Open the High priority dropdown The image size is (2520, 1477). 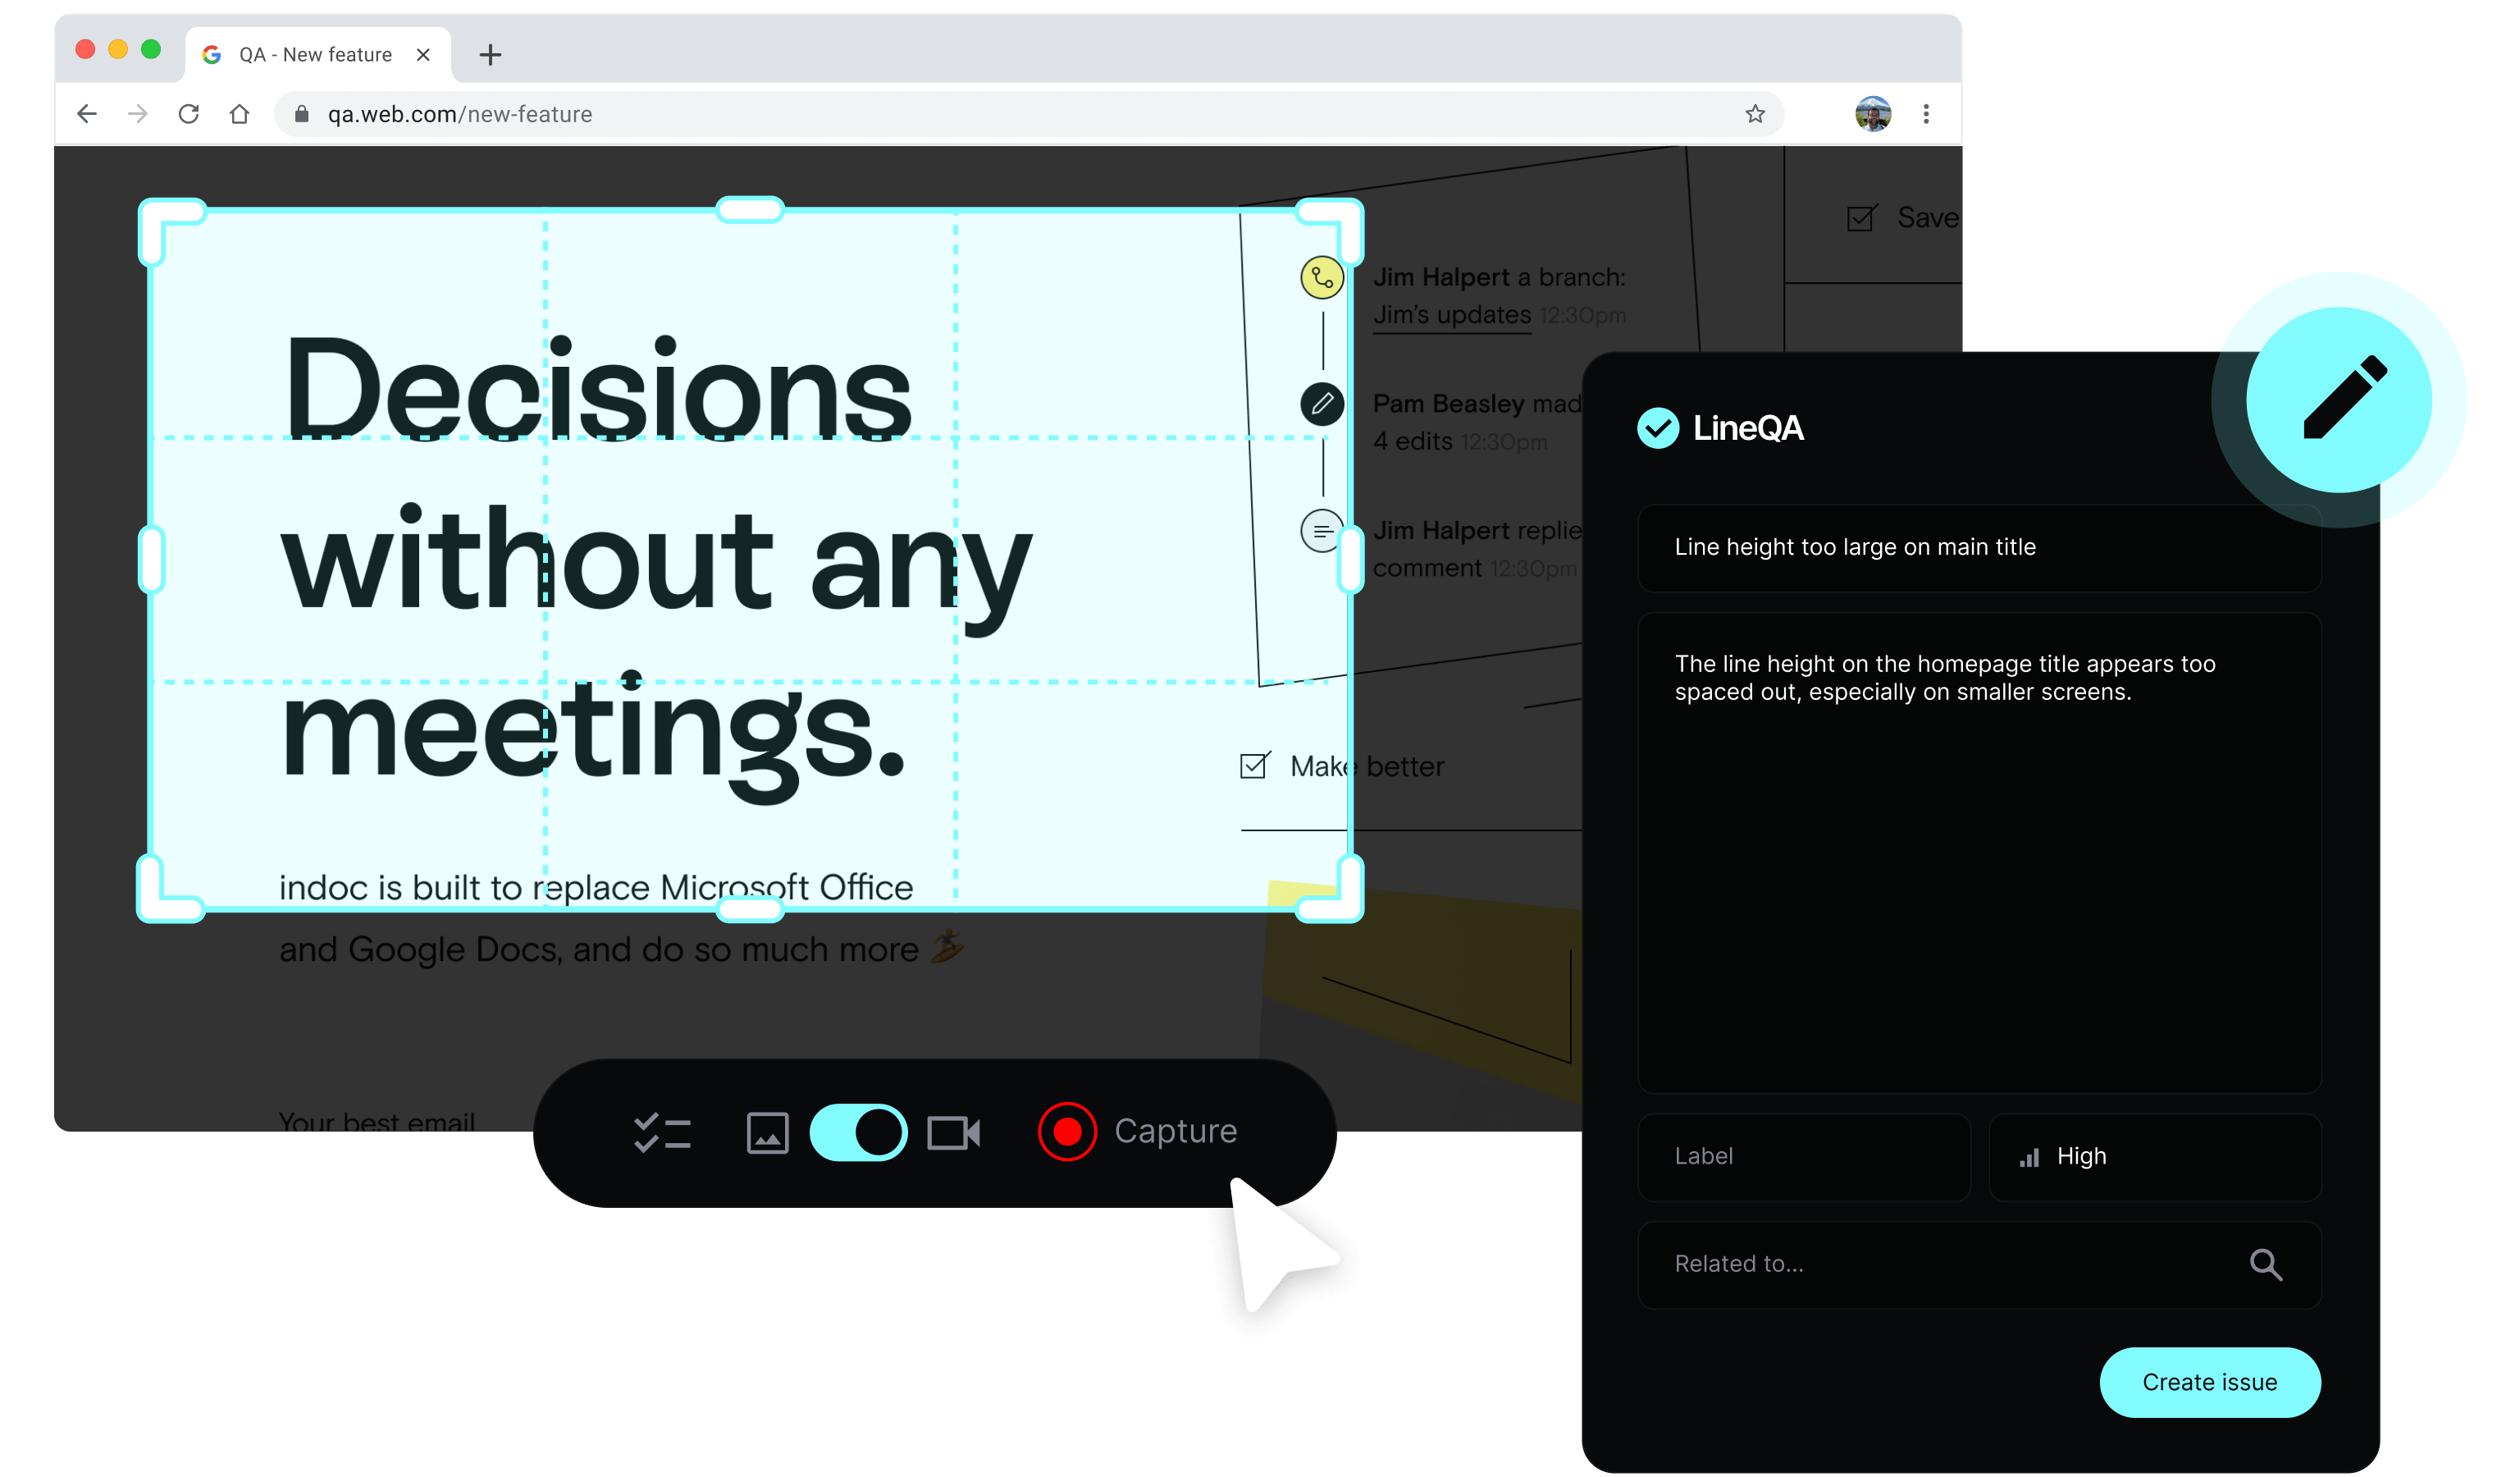click(2155, 1157)
